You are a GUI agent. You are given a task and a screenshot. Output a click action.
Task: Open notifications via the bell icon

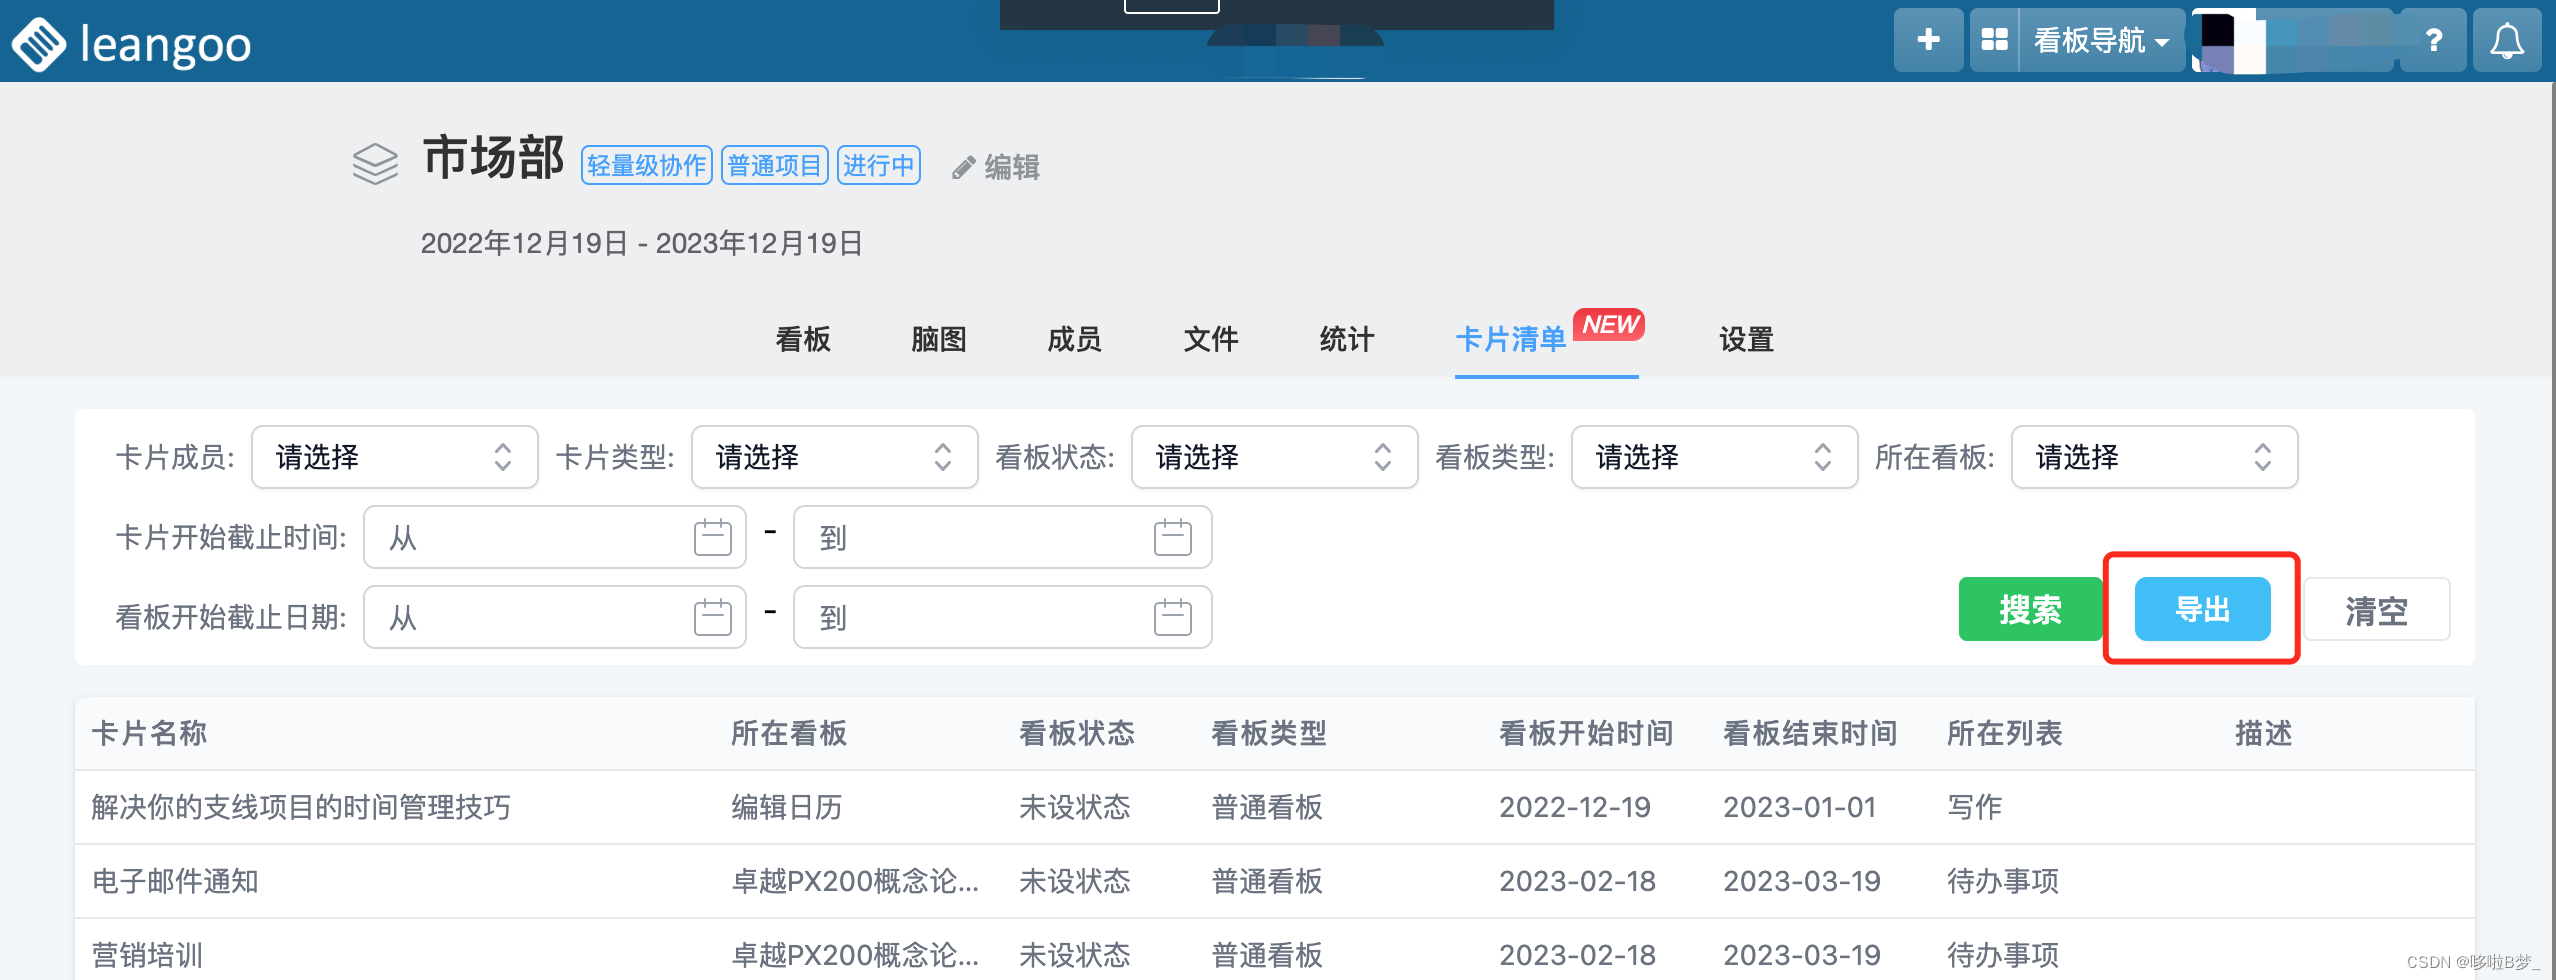(2508, 40)
